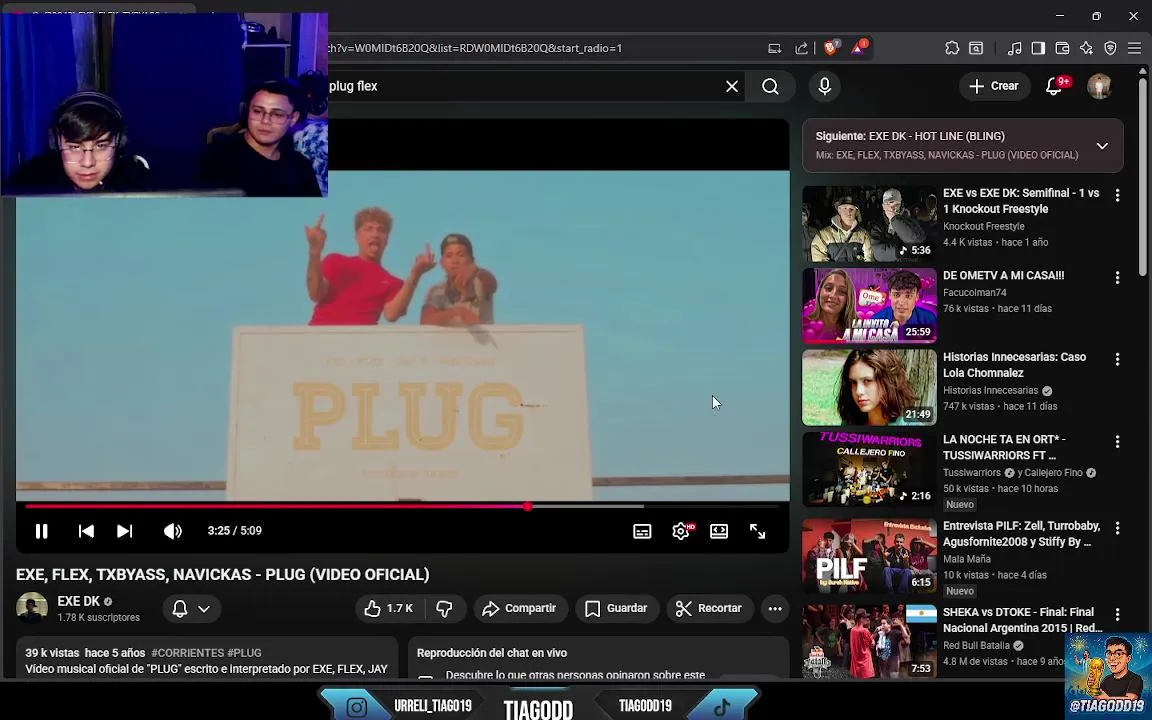Open the PILF interview video thumbnail
The image size is (1152, 720).
[x=869, y=556]
